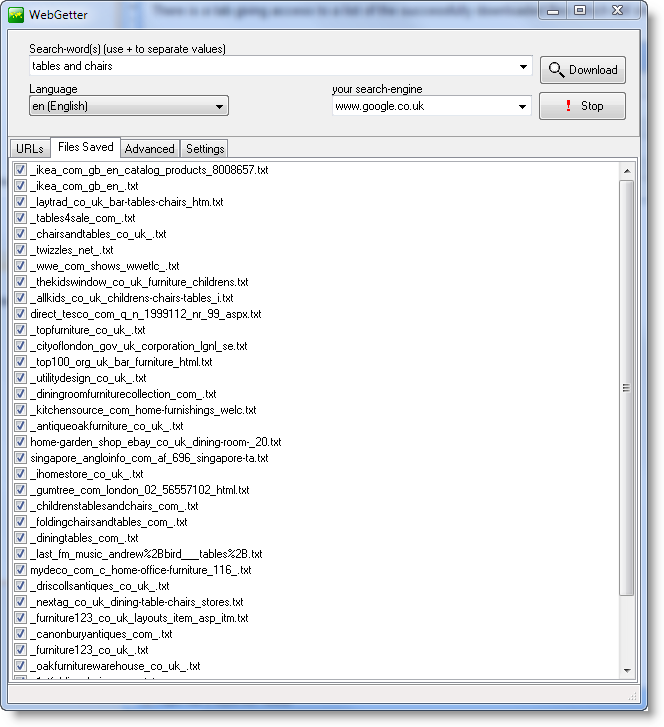Click the scroll up arrow in file list

627,169
